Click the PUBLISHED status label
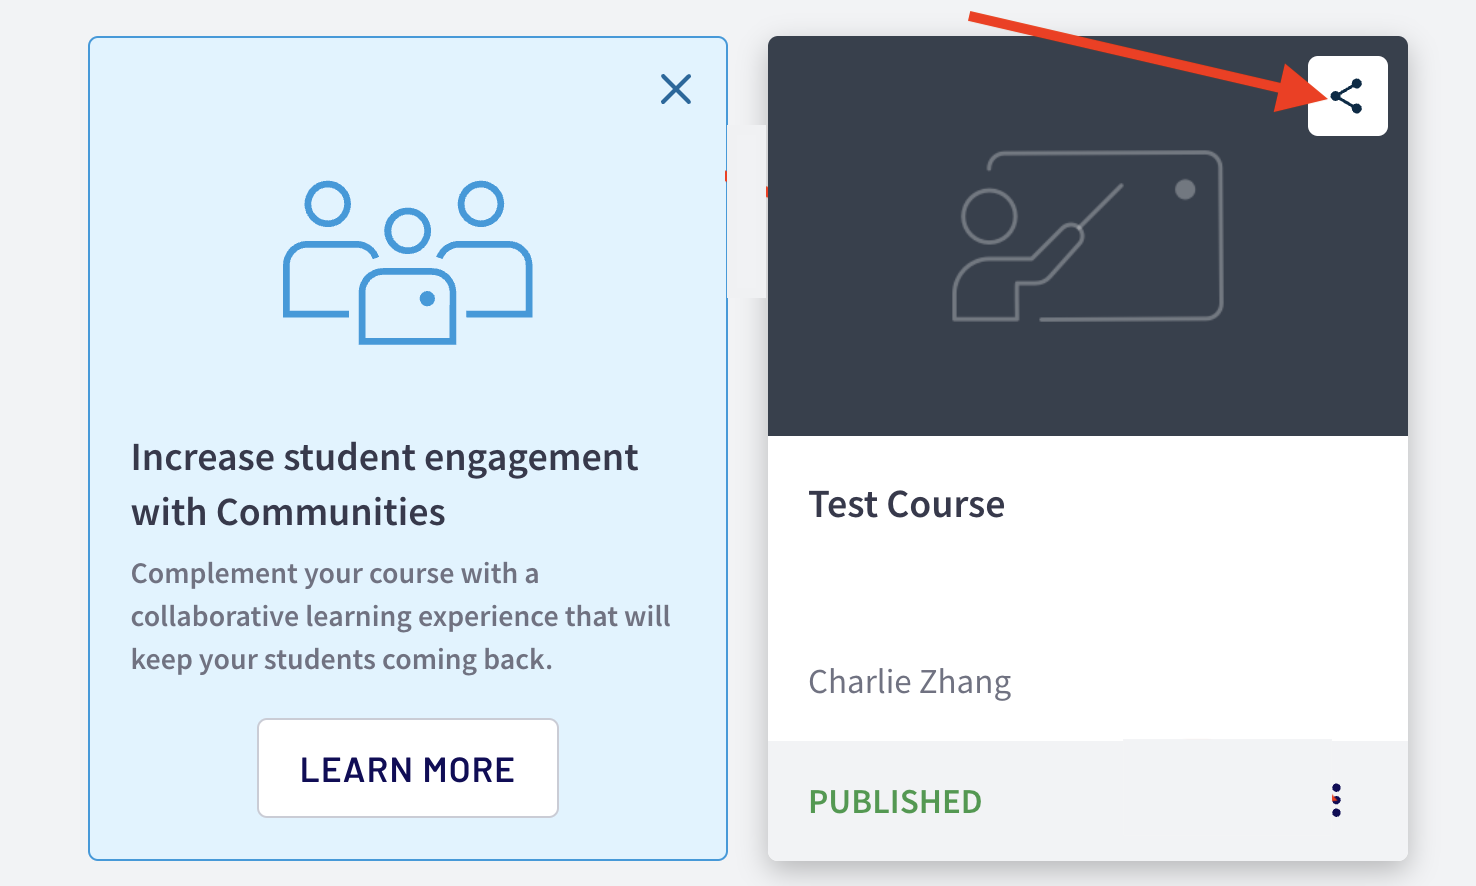1476x886 pixels. point(895,801)
